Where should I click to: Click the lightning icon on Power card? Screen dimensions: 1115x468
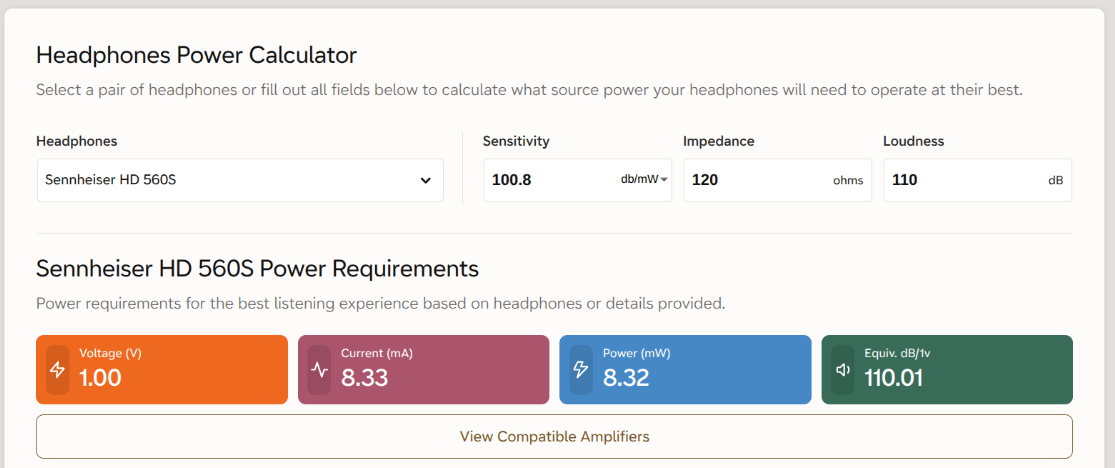[581, 370]
